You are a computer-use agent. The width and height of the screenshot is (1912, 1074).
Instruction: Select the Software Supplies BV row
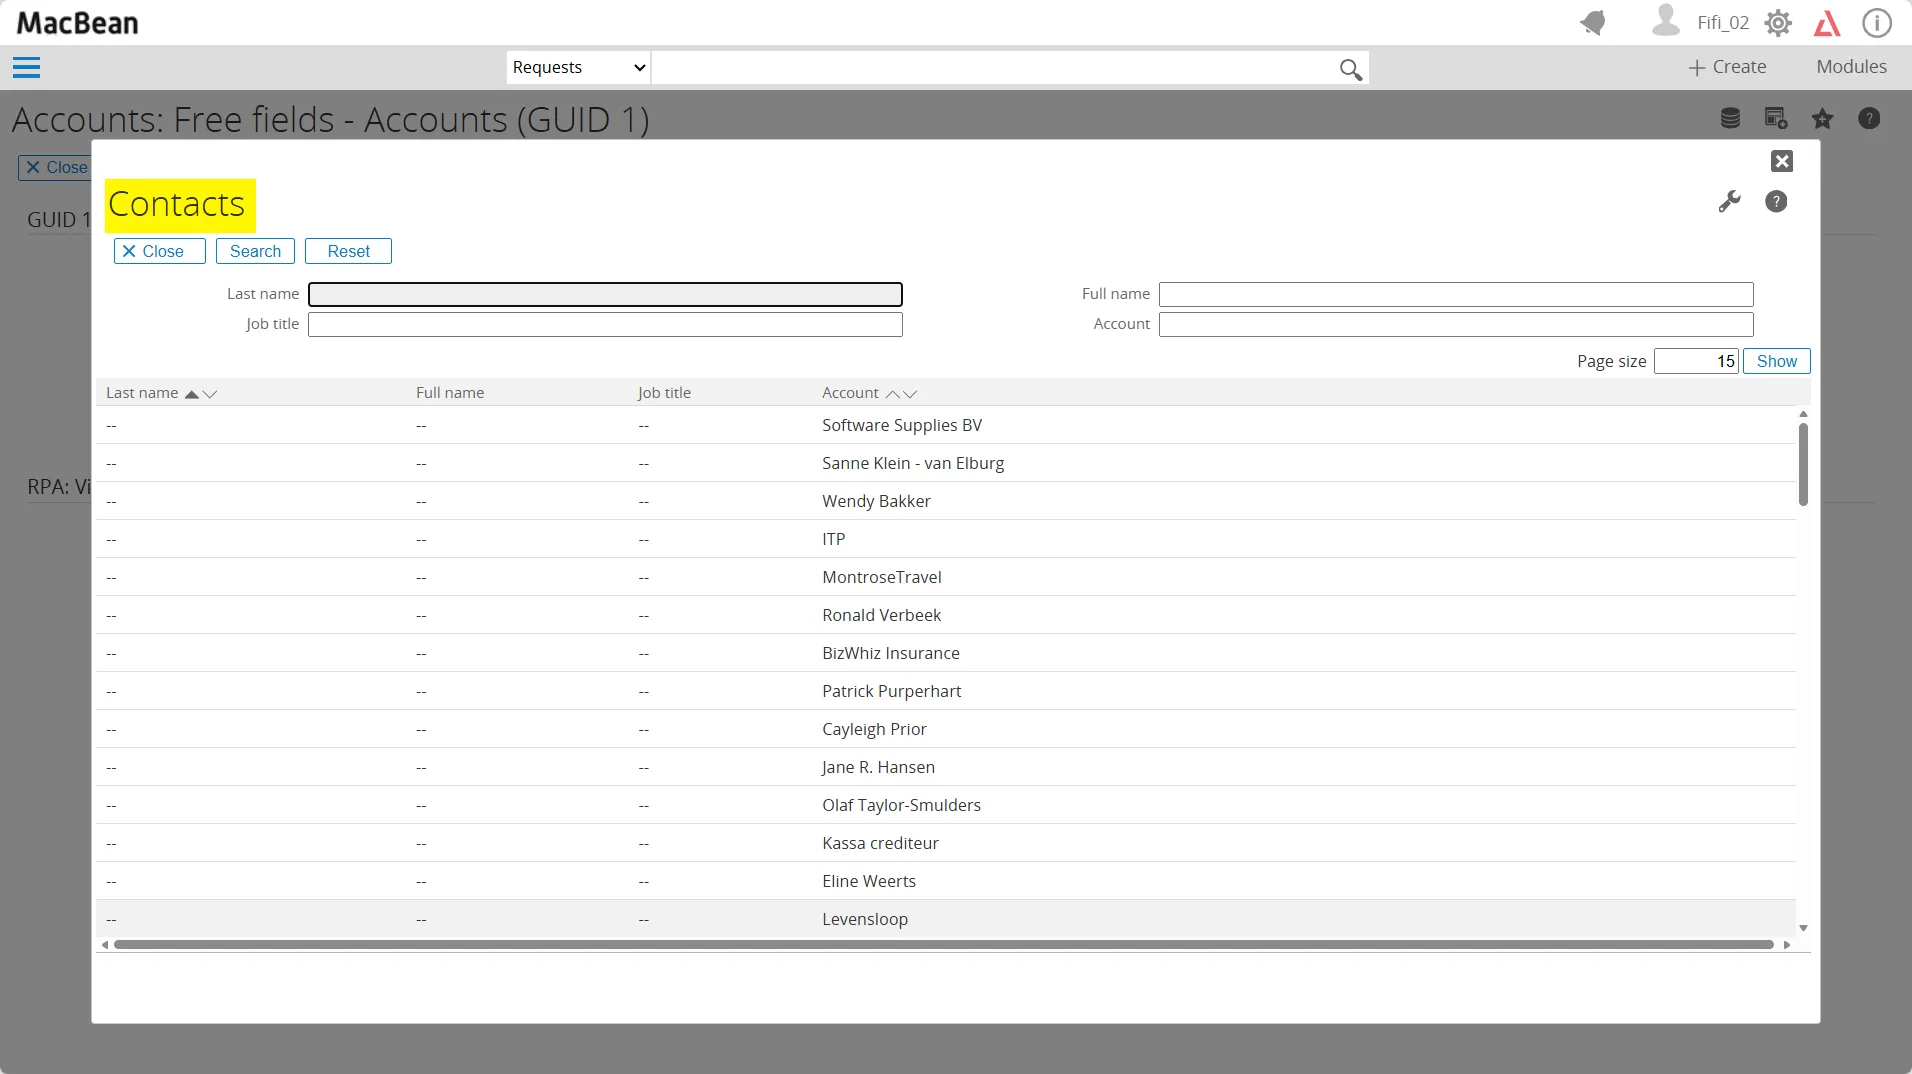(901, 425)
